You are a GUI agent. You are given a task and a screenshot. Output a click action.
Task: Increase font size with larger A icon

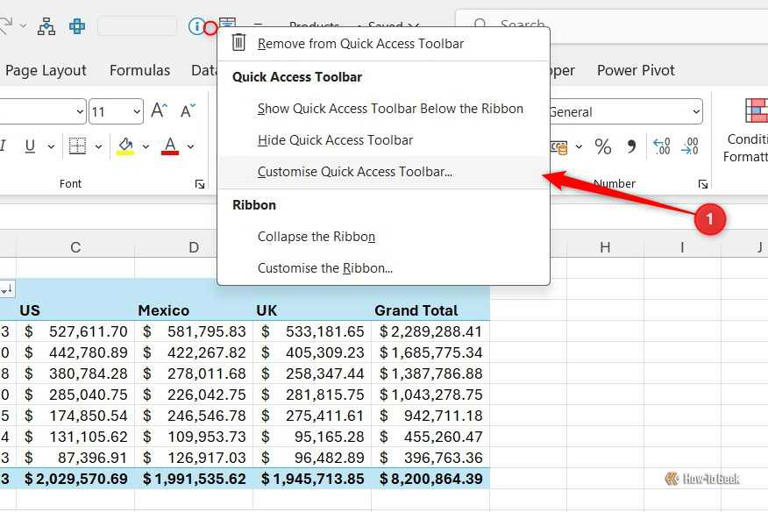(159, 111)
